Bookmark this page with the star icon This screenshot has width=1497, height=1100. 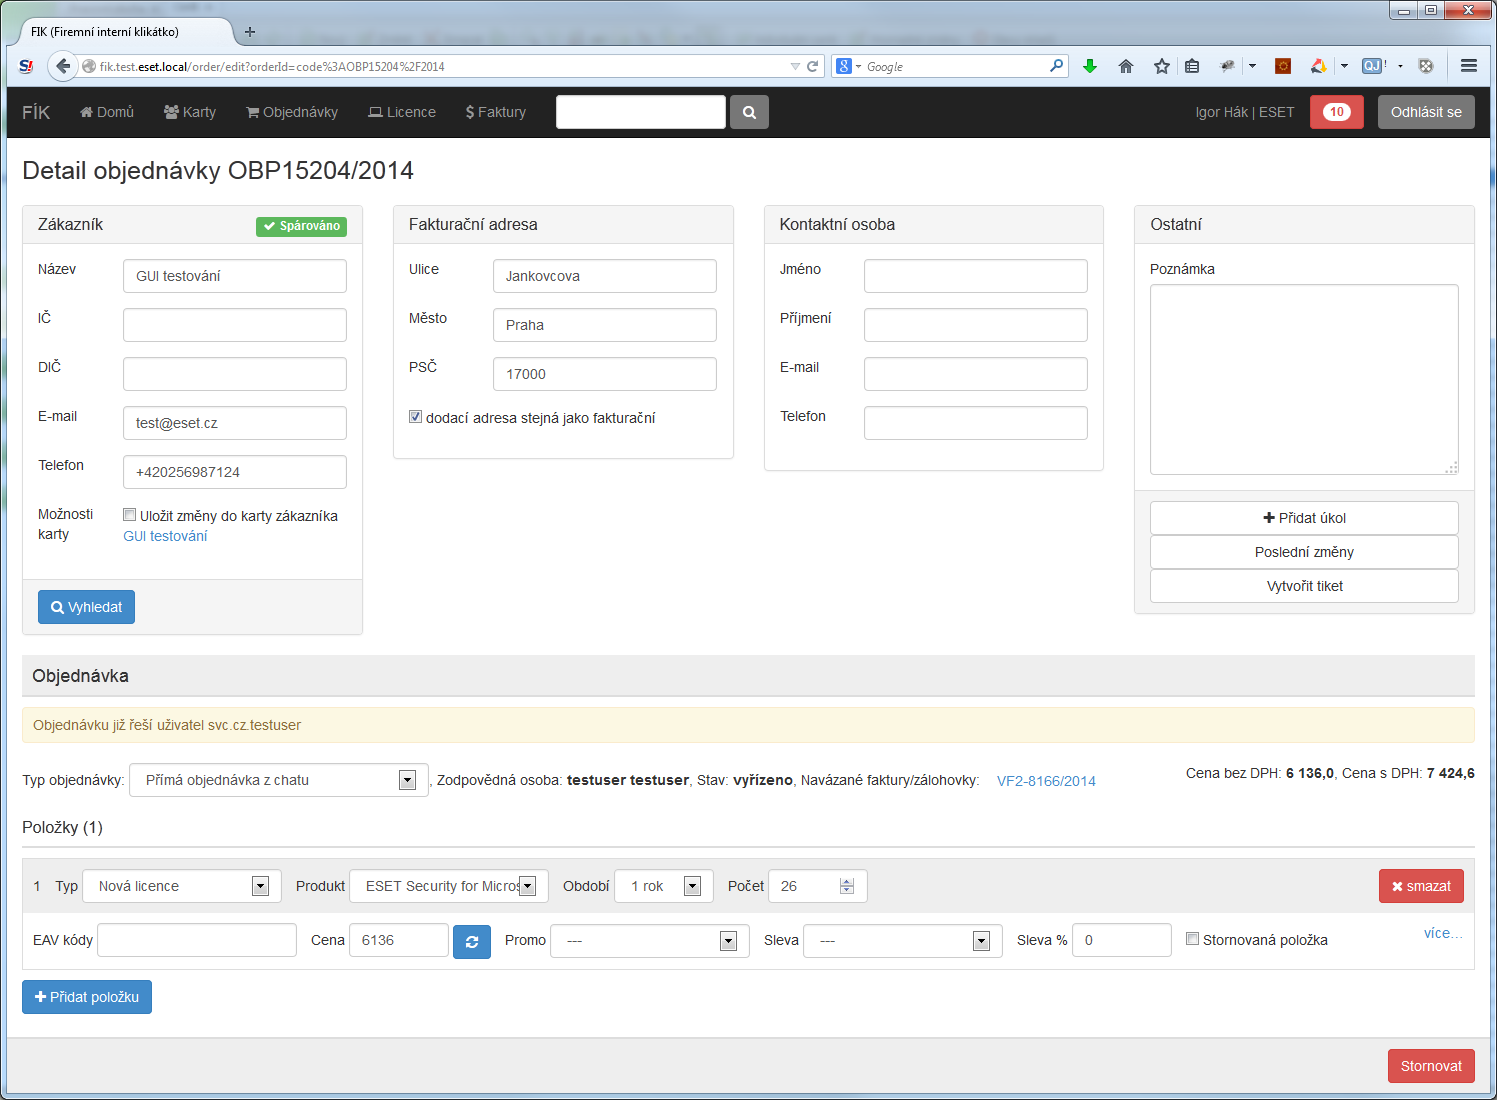pyautogui.click(x=1161, y=66)
